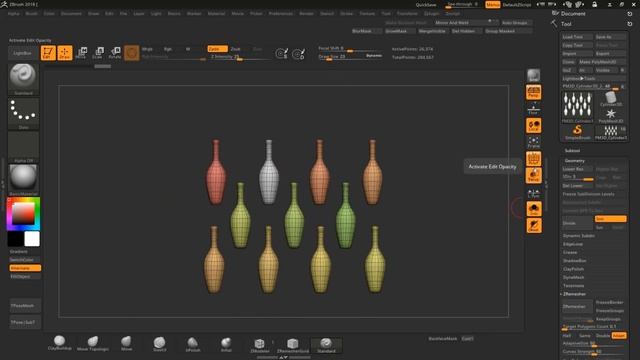The image size is (640, 360).
Task: Open the Dots stroke selector
Action: [x=23, y=113]
